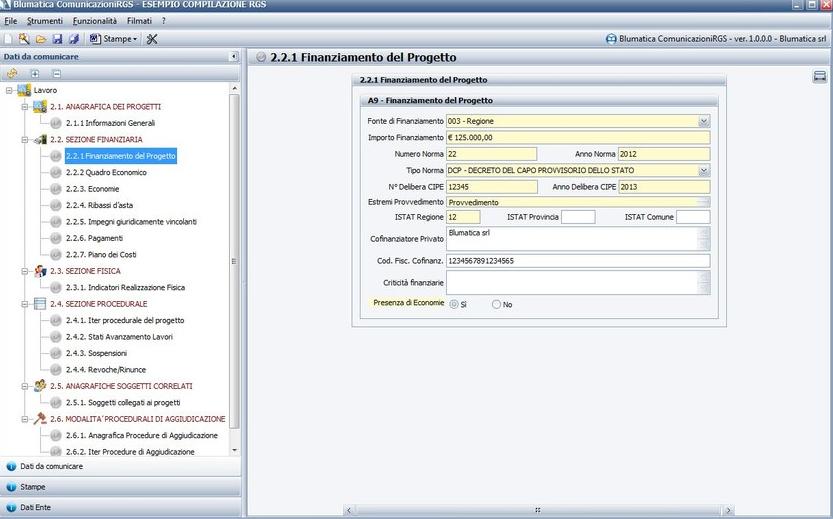Viewport: 833px width, 519px height.
Task: Open the Funzionalità menu
Action: tap(94, 21)
